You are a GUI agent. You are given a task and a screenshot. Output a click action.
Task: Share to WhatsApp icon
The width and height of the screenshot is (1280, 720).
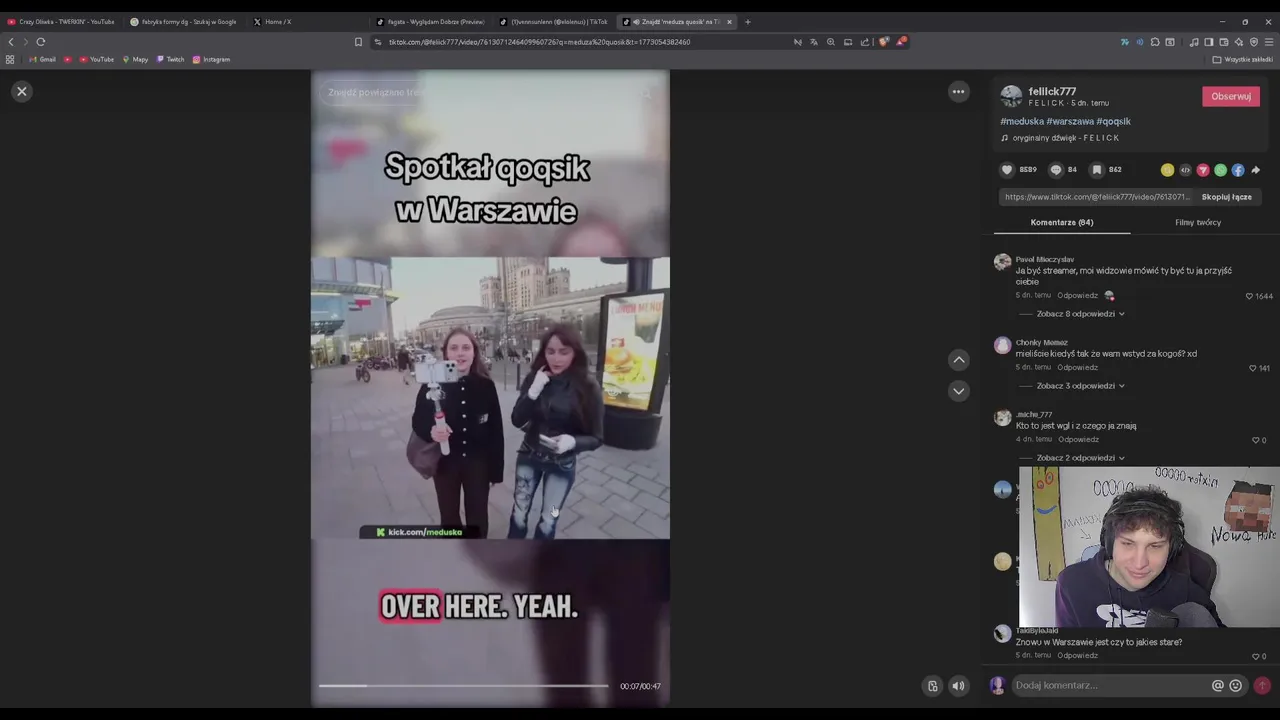1220,170
